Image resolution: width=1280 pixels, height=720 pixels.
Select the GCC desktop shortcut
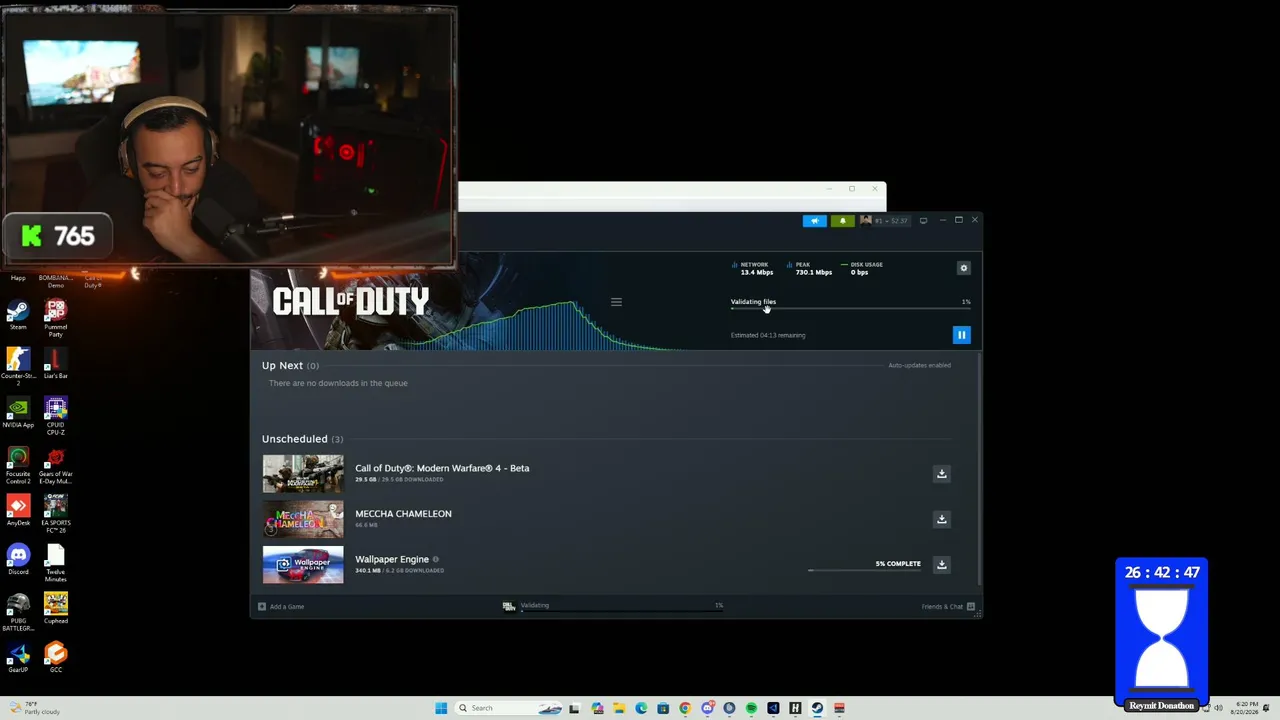(x=55, y=658)
